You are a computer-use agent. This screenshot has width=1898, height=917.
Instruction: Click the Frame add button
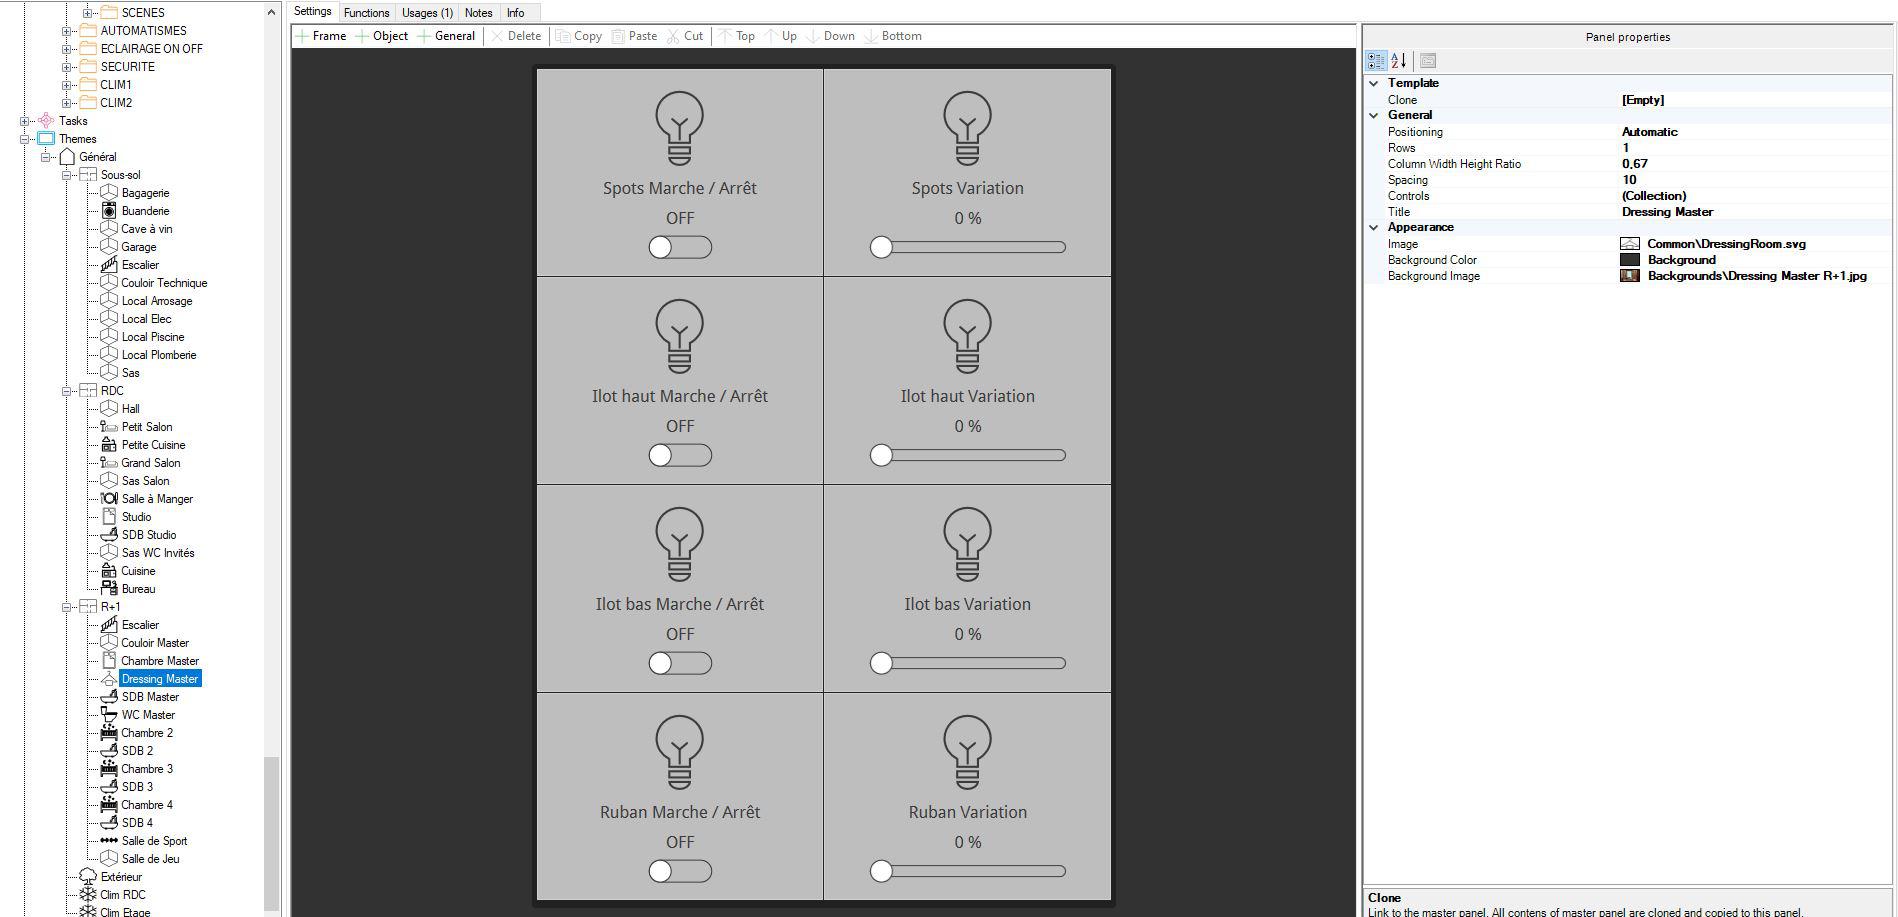(321, 36)
